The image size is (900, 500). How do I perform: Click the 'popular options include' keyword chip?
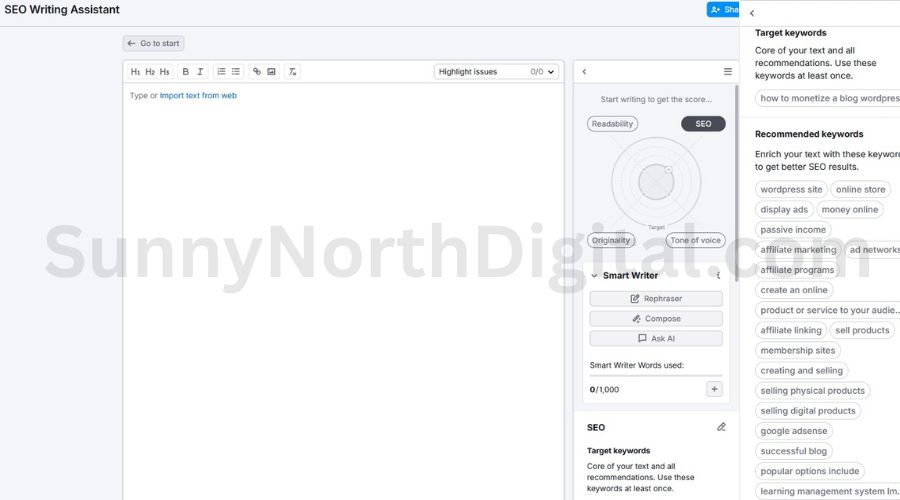tap(810, 471)
